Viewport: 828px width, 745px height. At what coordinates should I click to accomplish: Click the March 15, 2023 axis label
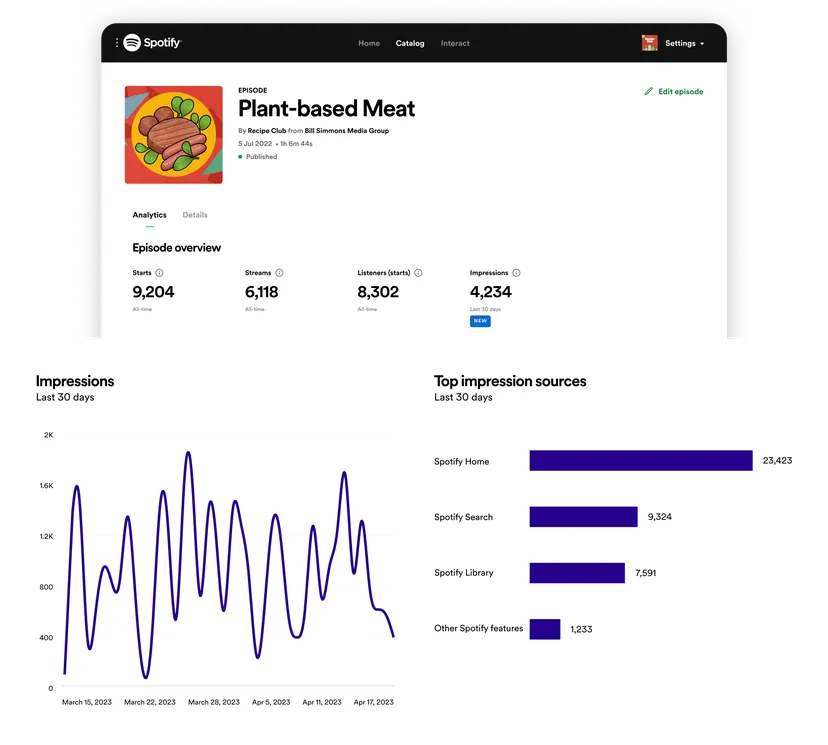click(87, 702)
